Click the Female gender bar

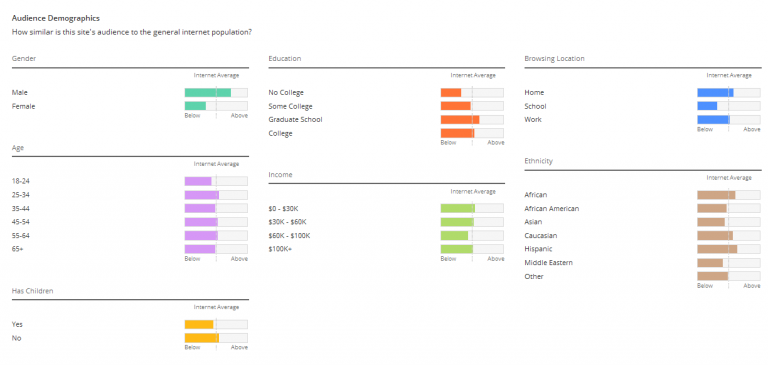(x=216, y=106)
